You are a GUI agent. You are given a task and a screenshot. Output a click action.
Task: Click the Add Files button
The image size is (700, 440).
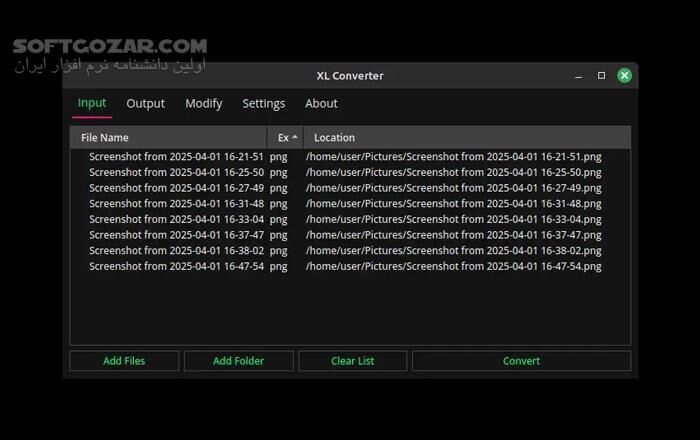(124, 361)
